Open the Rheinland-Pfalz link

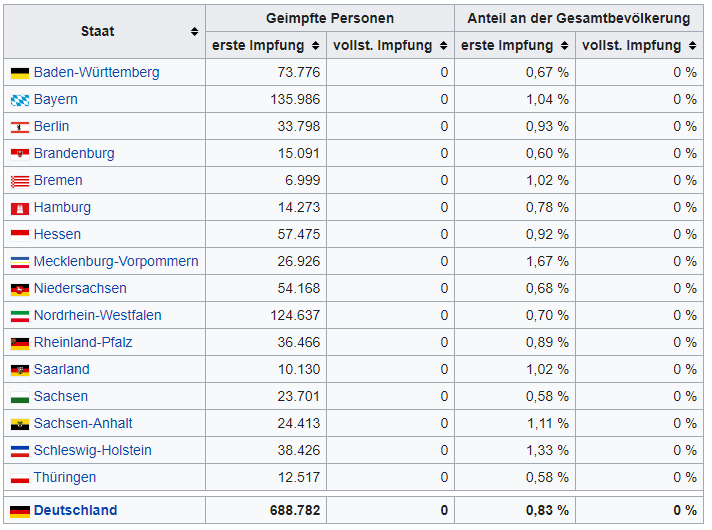pyautogui.click(x=83, y=343)
